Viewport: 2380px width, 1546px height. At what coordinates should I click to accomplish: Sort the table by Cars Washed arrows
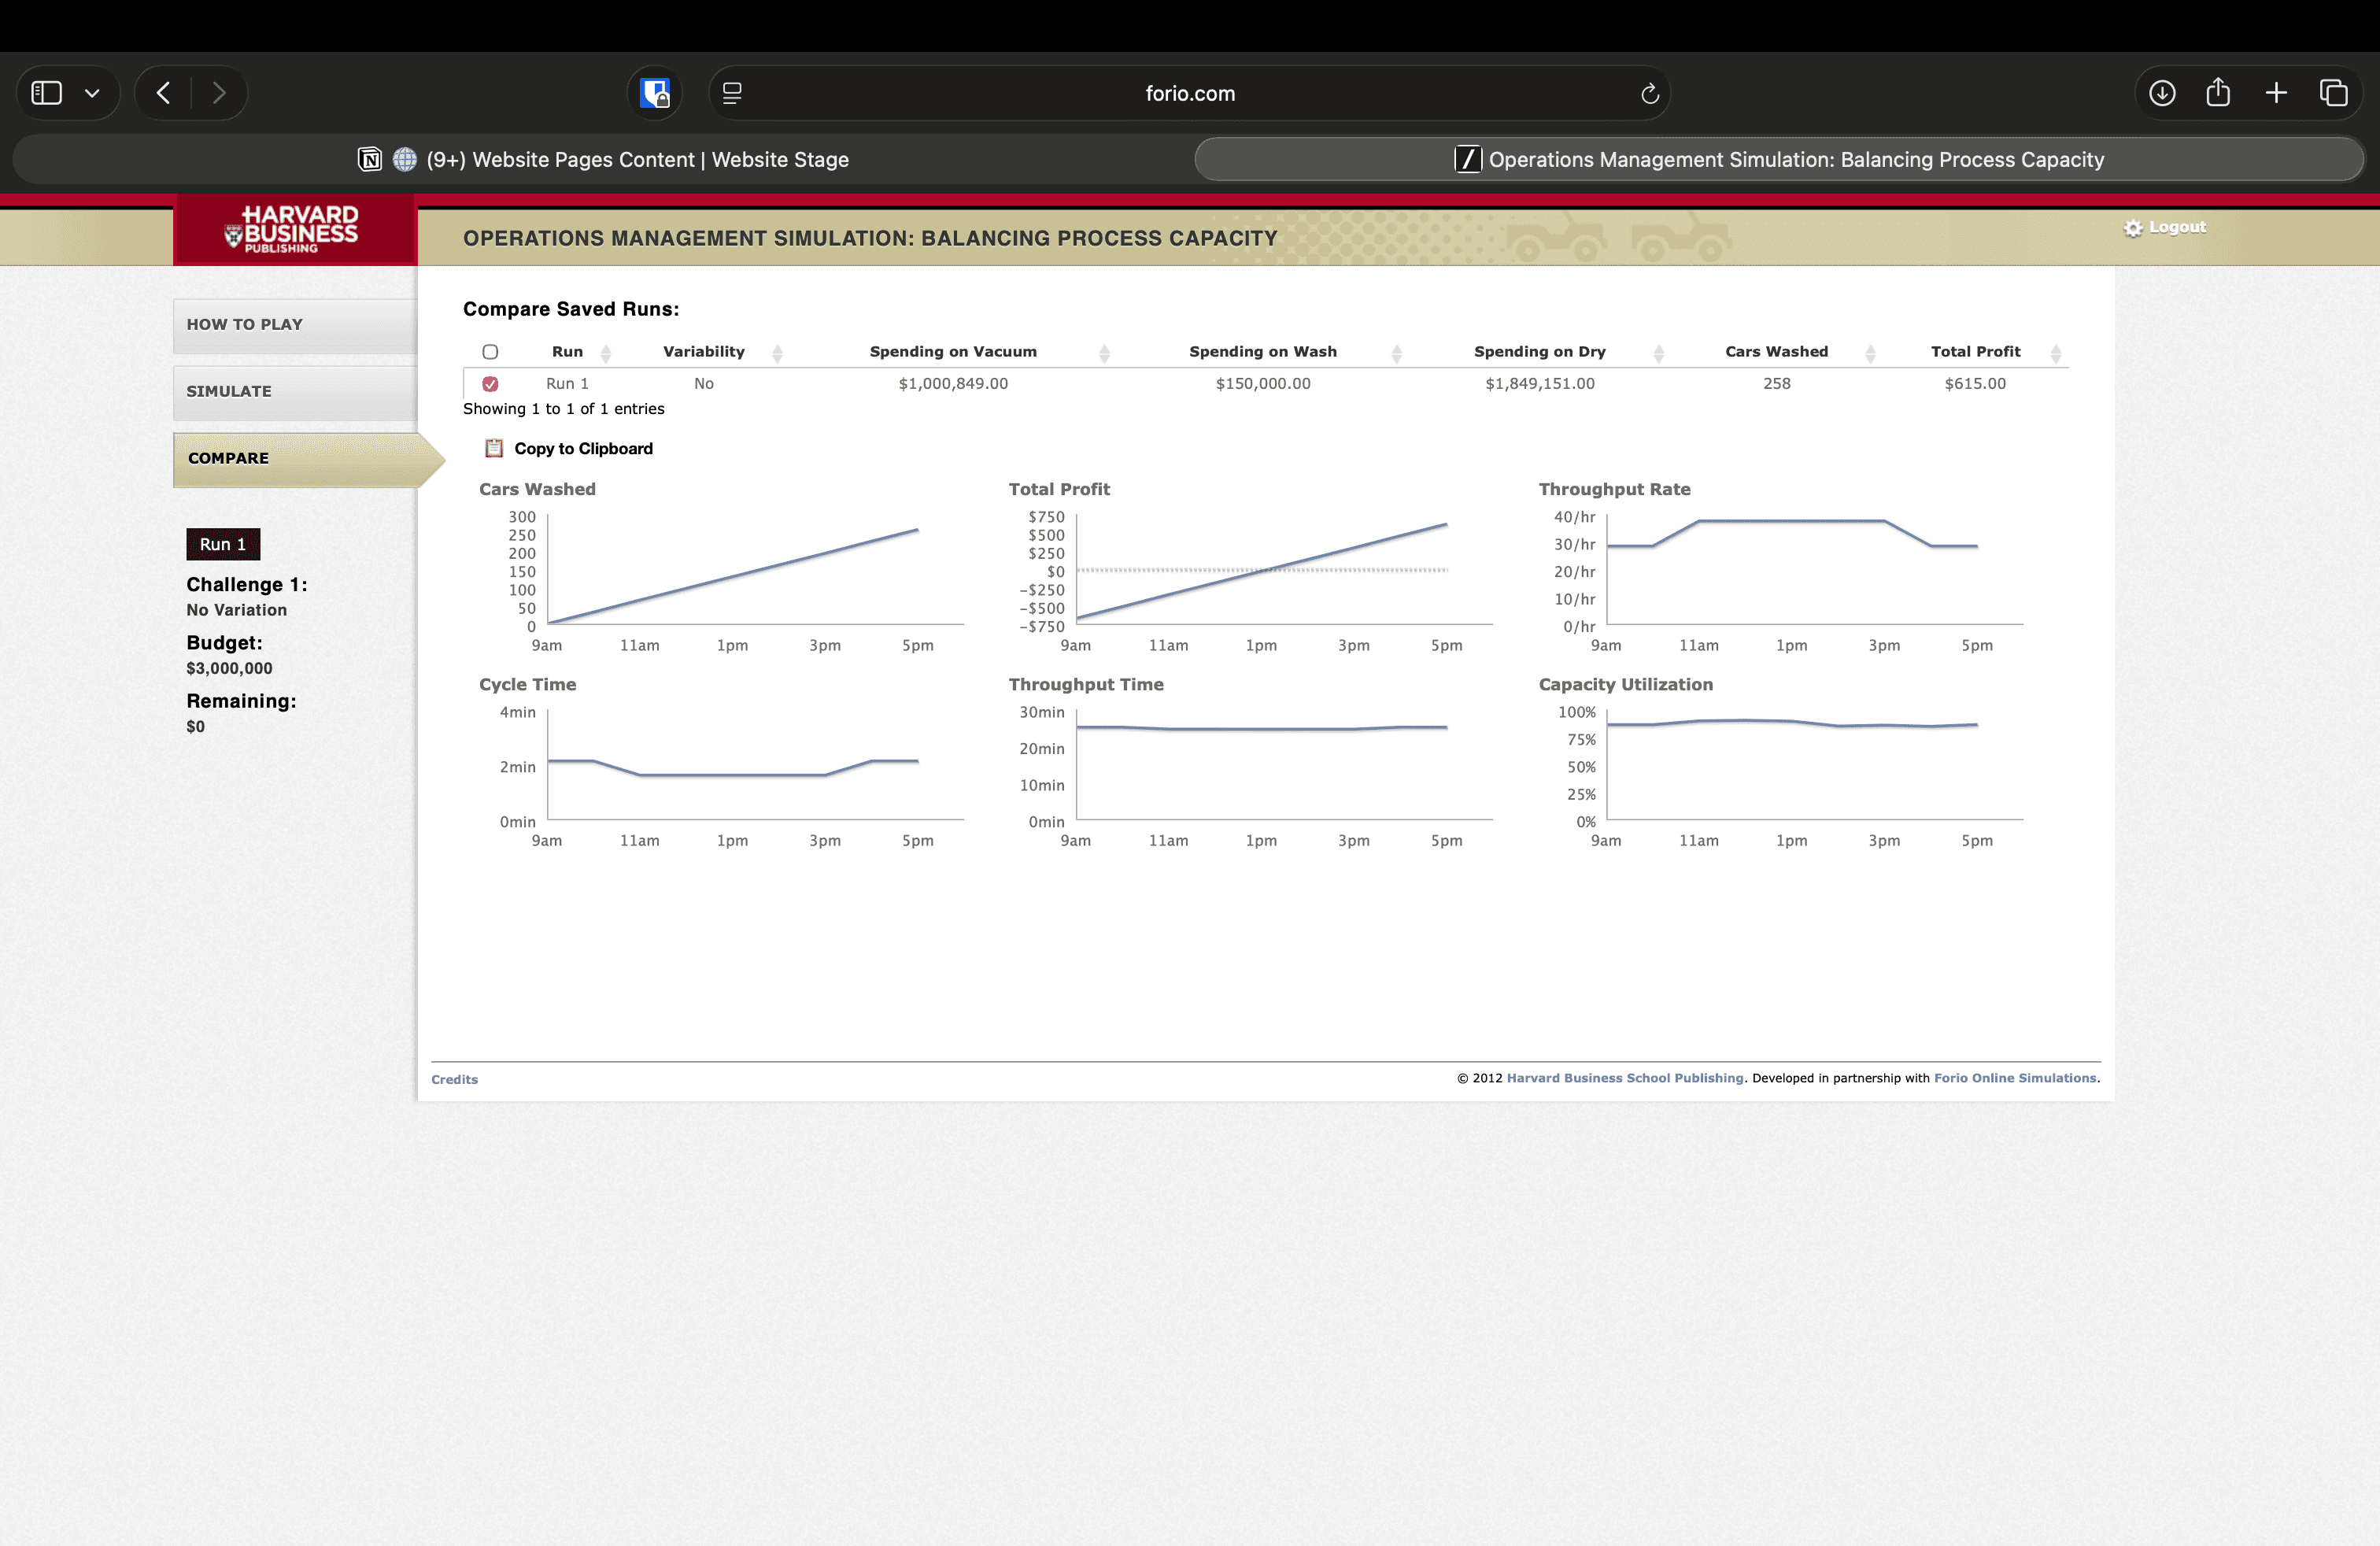coord(1870,352)
